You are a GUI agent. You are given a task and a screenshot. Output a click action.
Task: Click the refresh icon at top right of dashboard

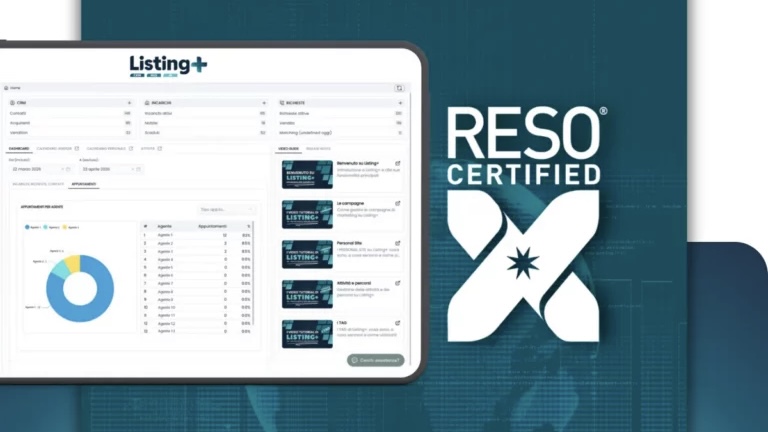tap(399, 88)
